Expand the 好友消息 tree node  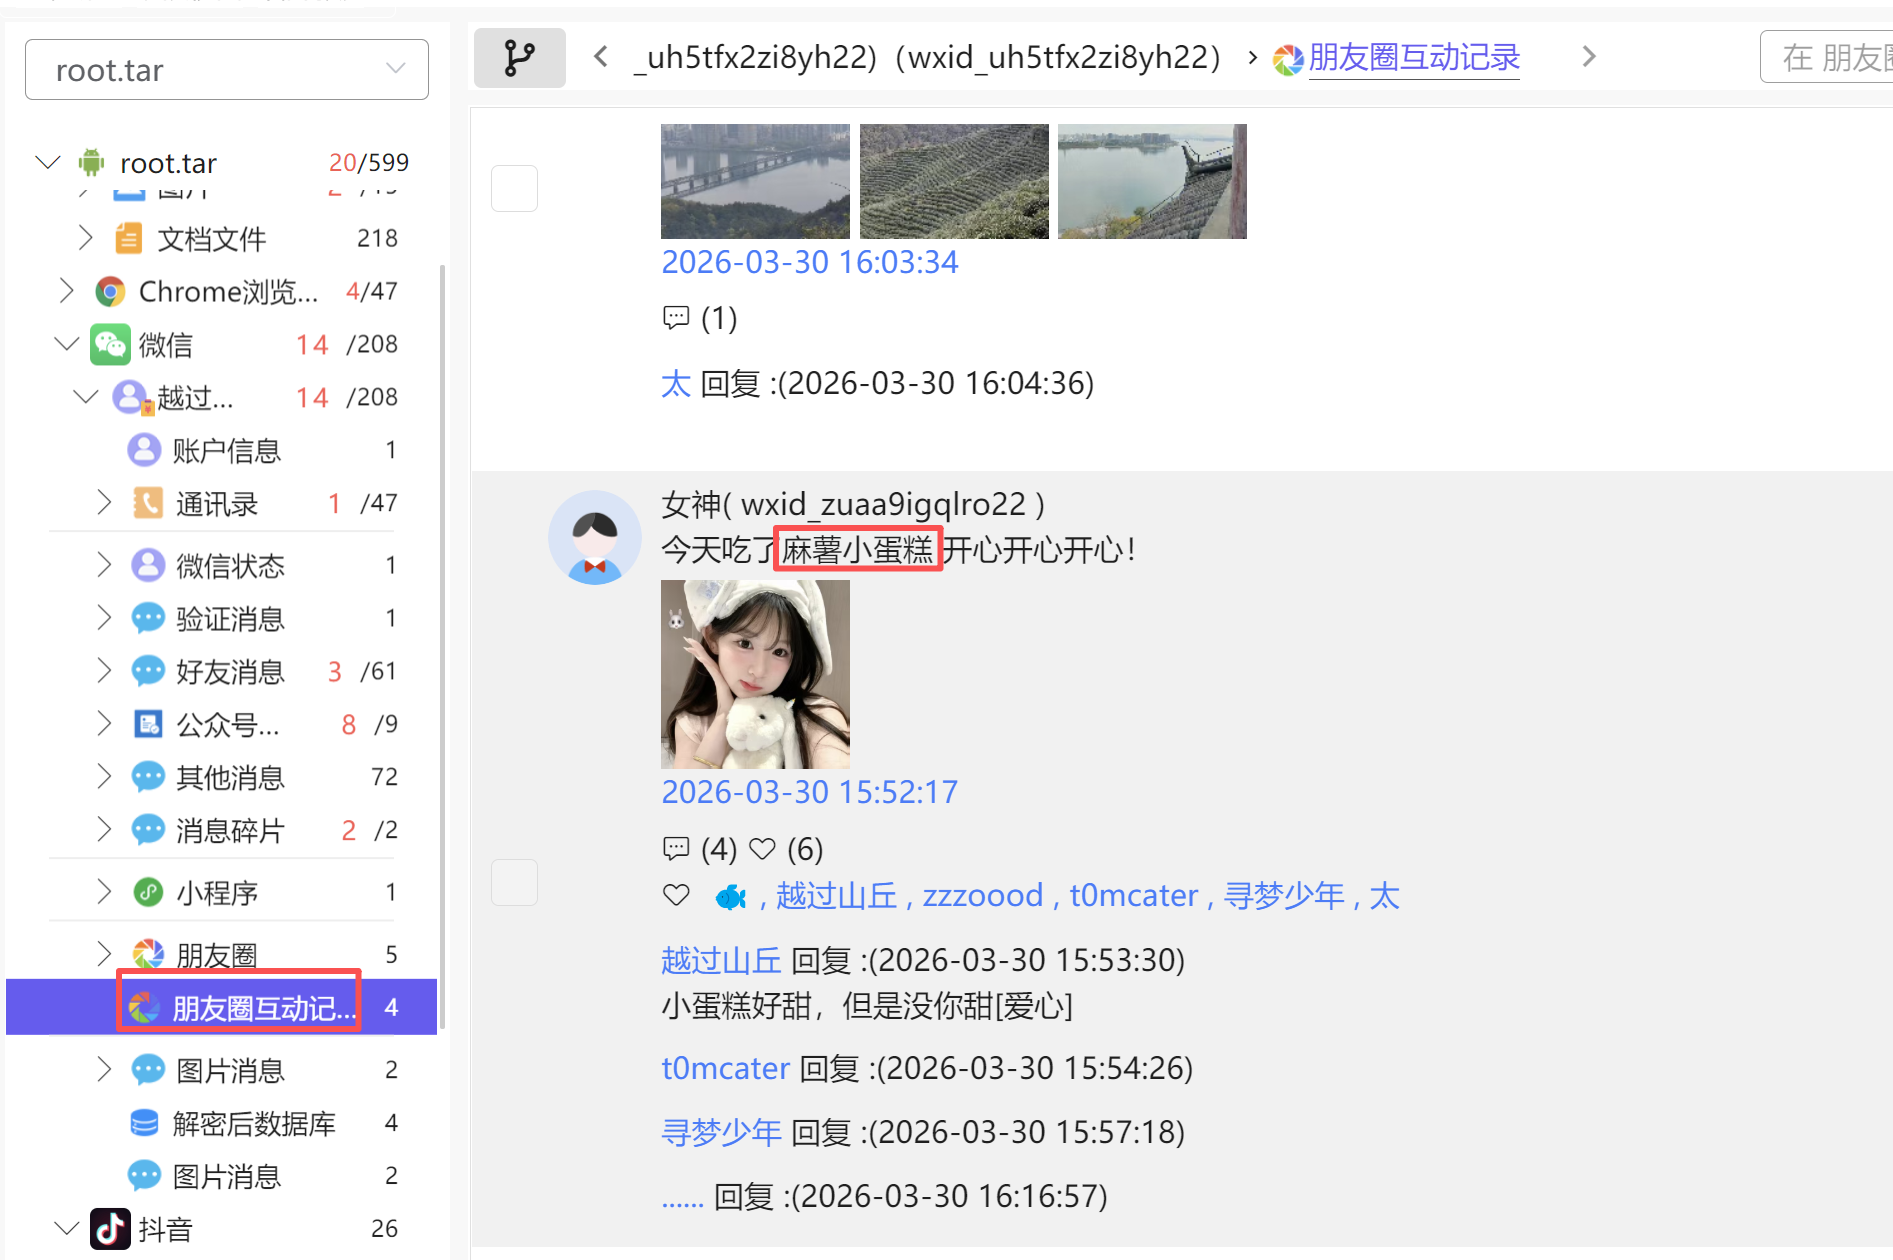(104, 670)
